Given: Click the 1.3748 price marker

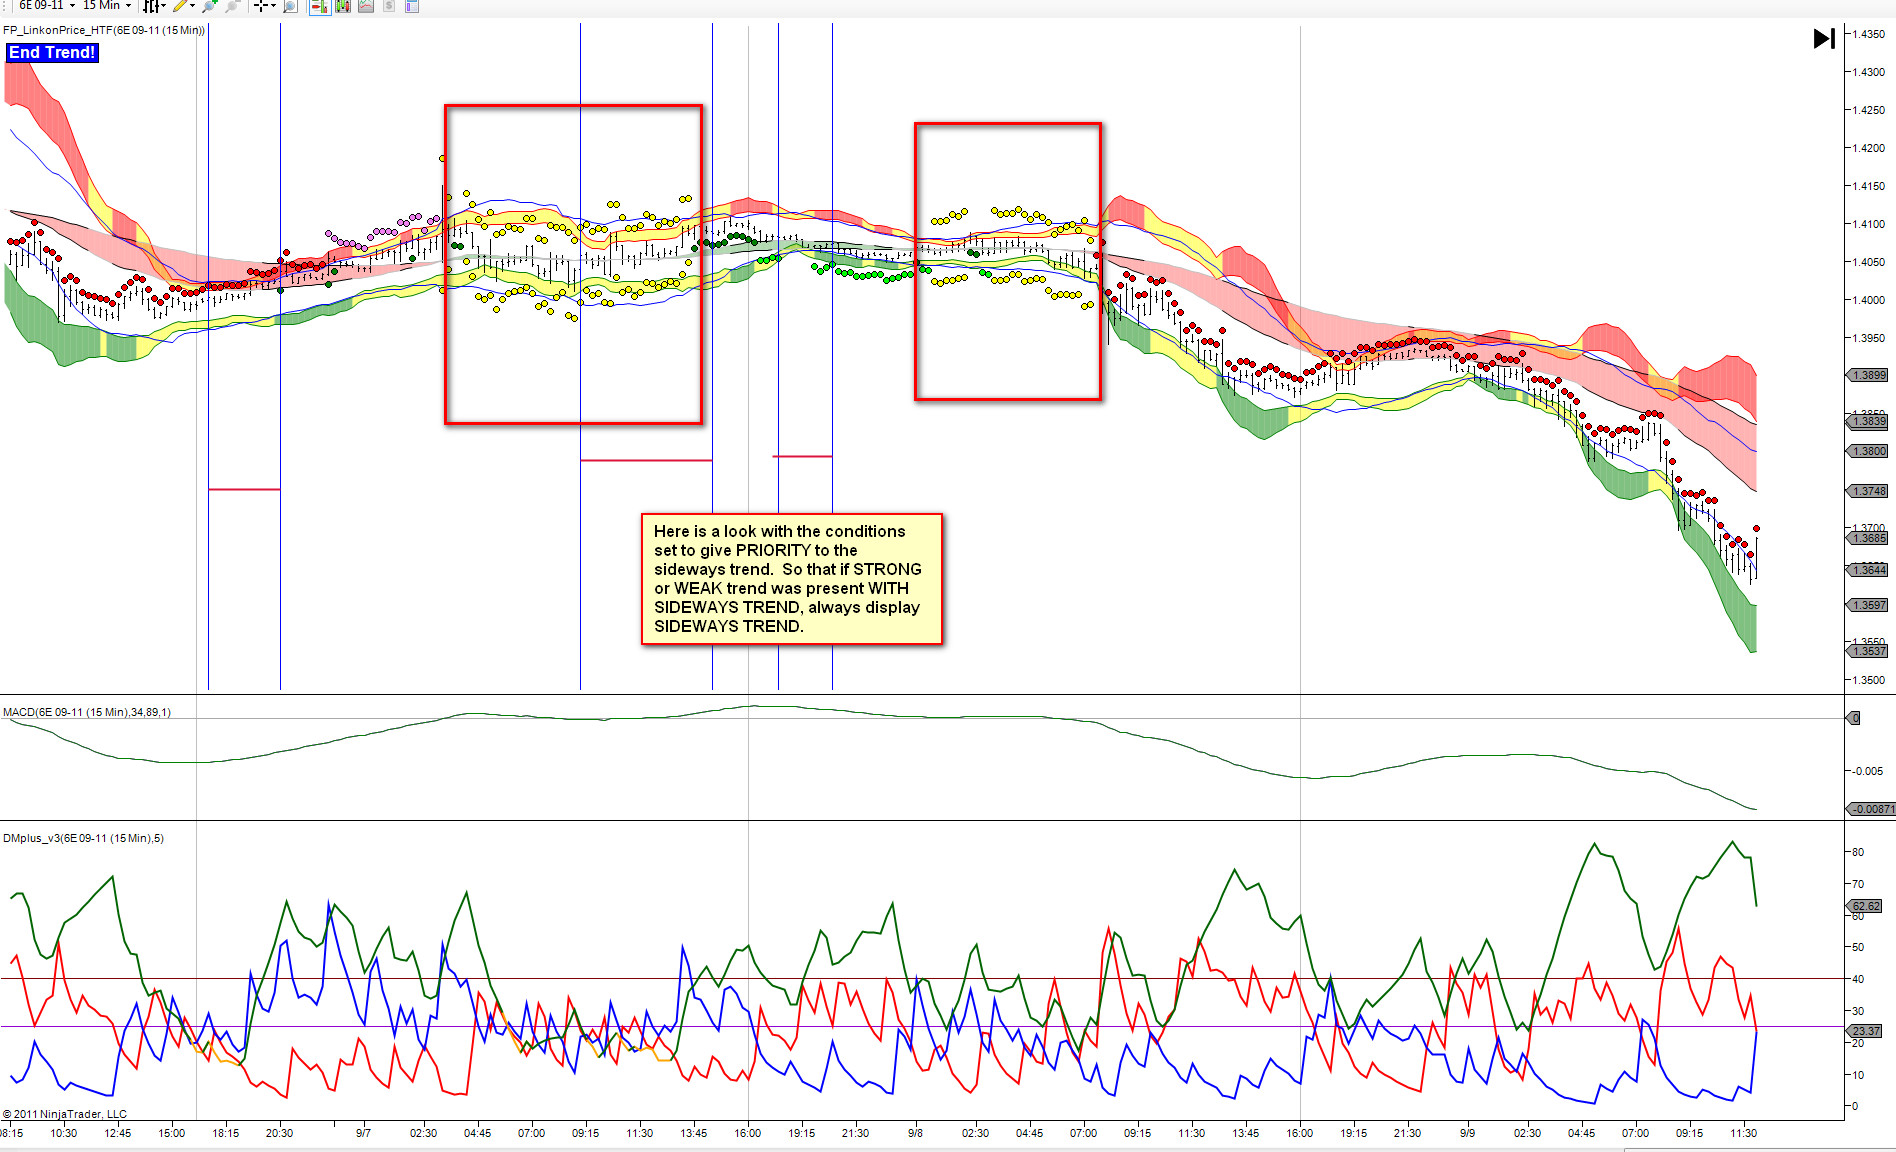Looking at the screenshot, I should (1867, 491).
